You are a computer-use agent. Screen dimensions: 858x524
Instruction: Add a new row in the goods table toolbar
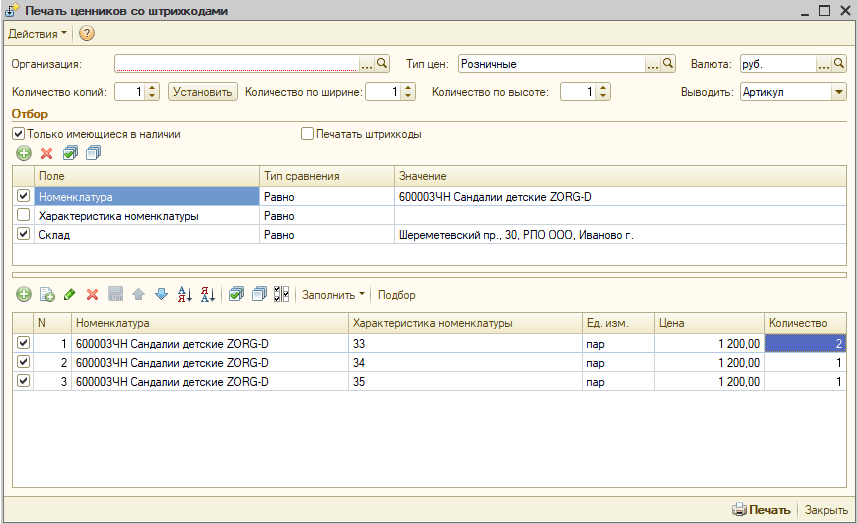[23, 295]
